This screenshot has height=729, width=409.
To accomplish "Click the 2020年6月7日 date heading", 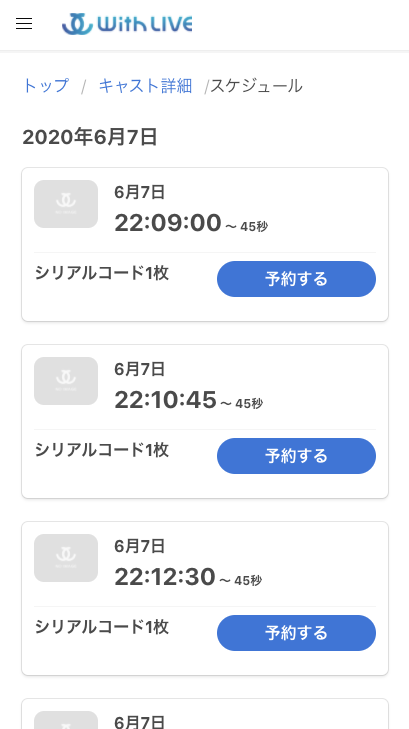I will tap(90, 138).
